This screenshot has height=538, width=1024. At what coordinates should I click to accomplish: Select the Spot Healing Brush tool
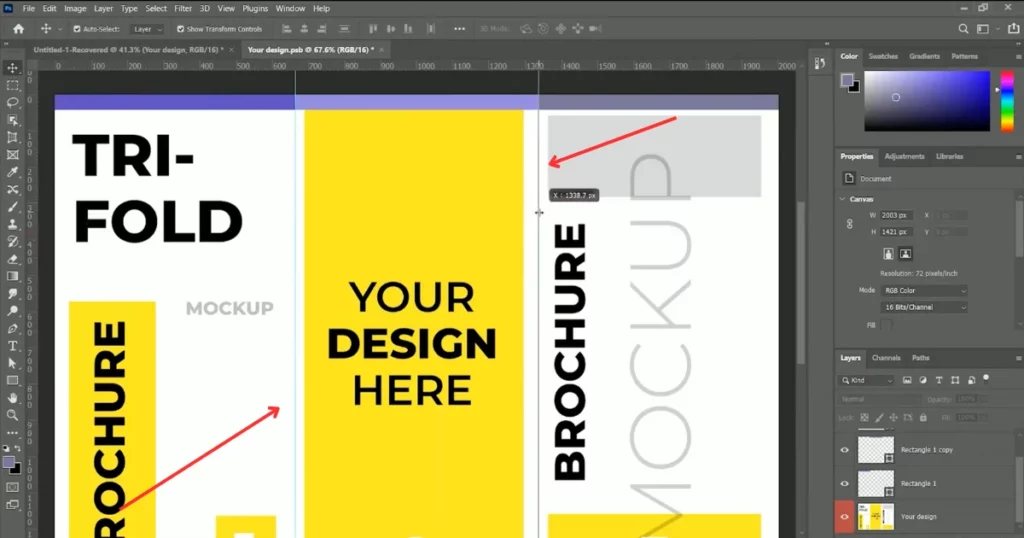12,189
